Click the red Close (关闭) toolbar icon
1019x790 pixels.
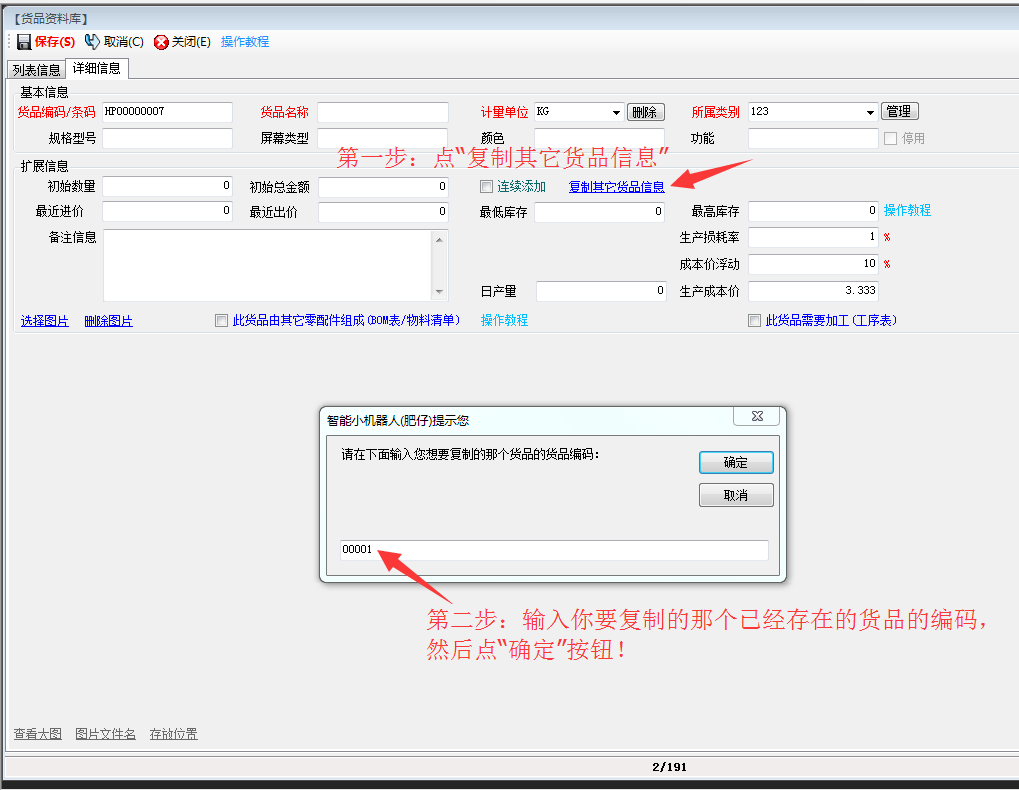click(x=161, y=42)
